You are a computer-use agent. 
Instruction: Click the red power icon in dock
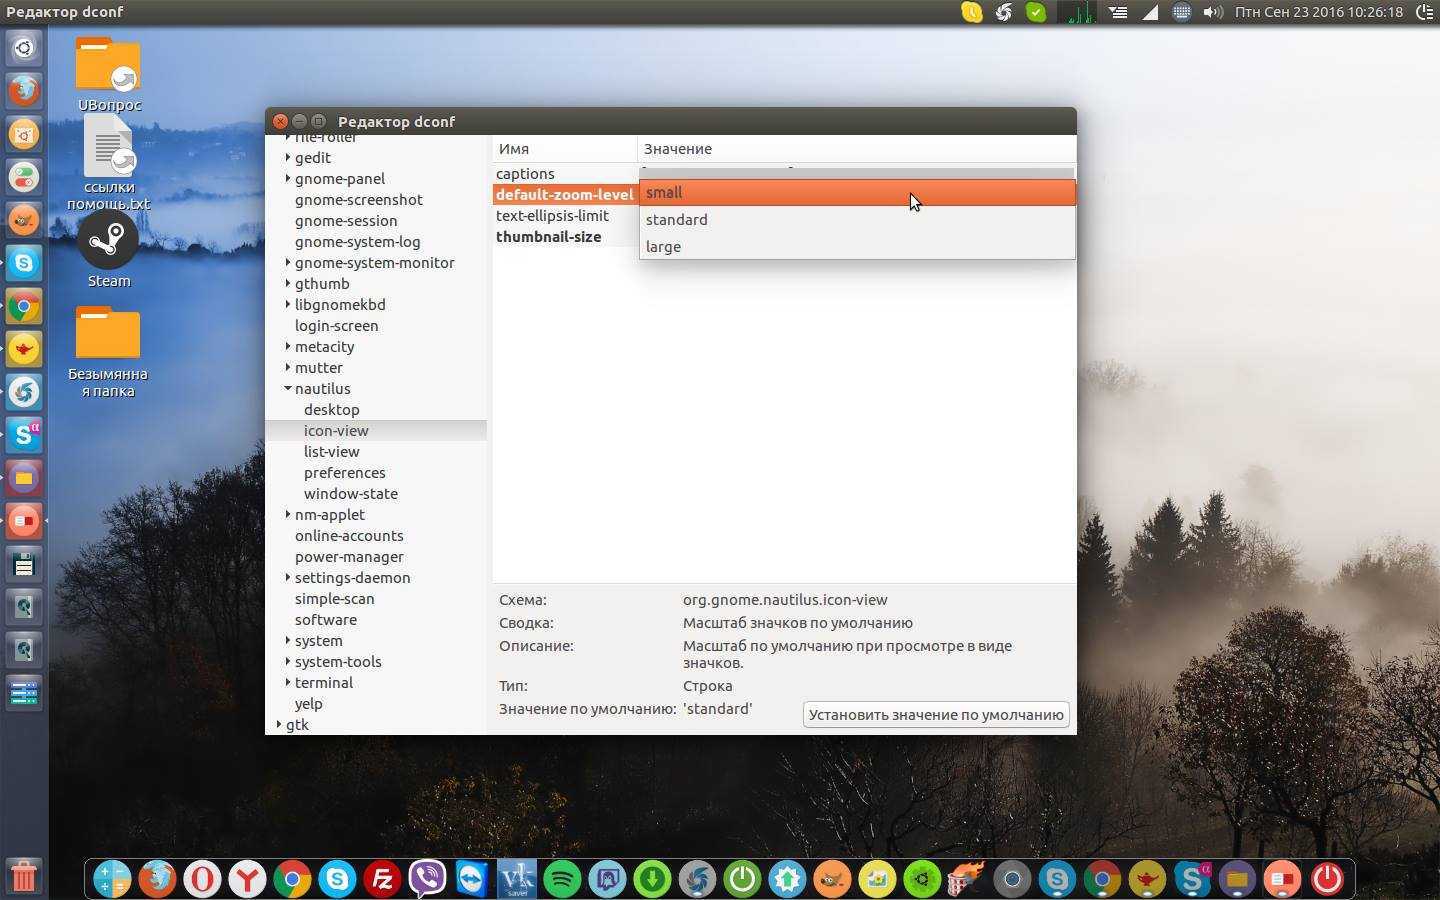pyautogui.click(x=1327, y=879)
